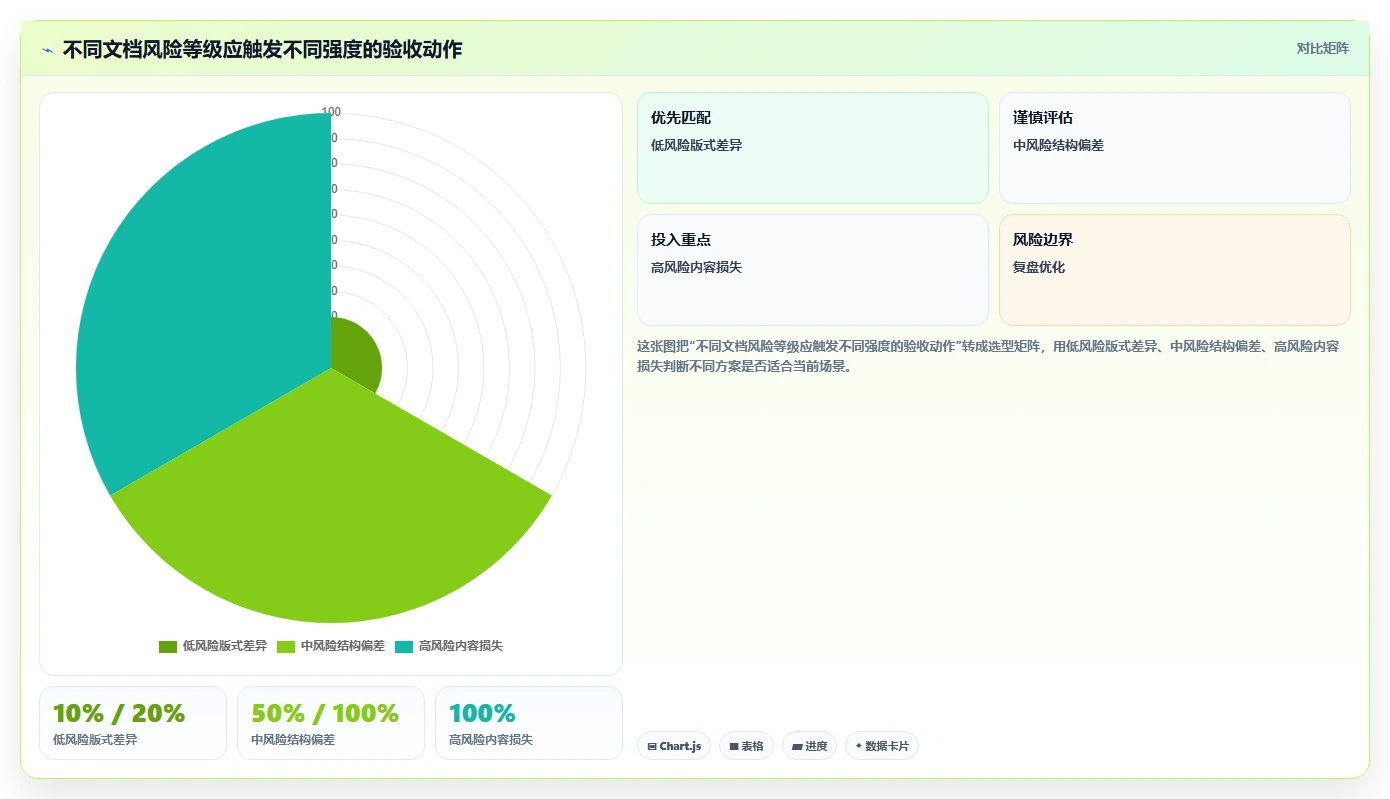This screenshot has width=1390, height=799.
Task: Click the icon inside Chart.js chip
Action: (652, 747)
